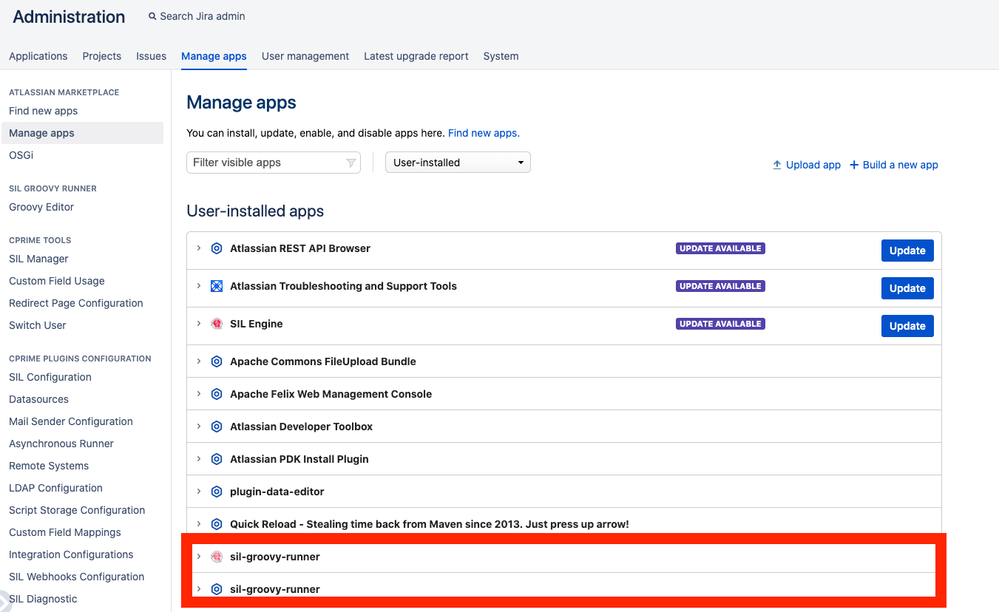999x612 pixels.
Task: Open OSGi in the sidebar
Action: 21,155
